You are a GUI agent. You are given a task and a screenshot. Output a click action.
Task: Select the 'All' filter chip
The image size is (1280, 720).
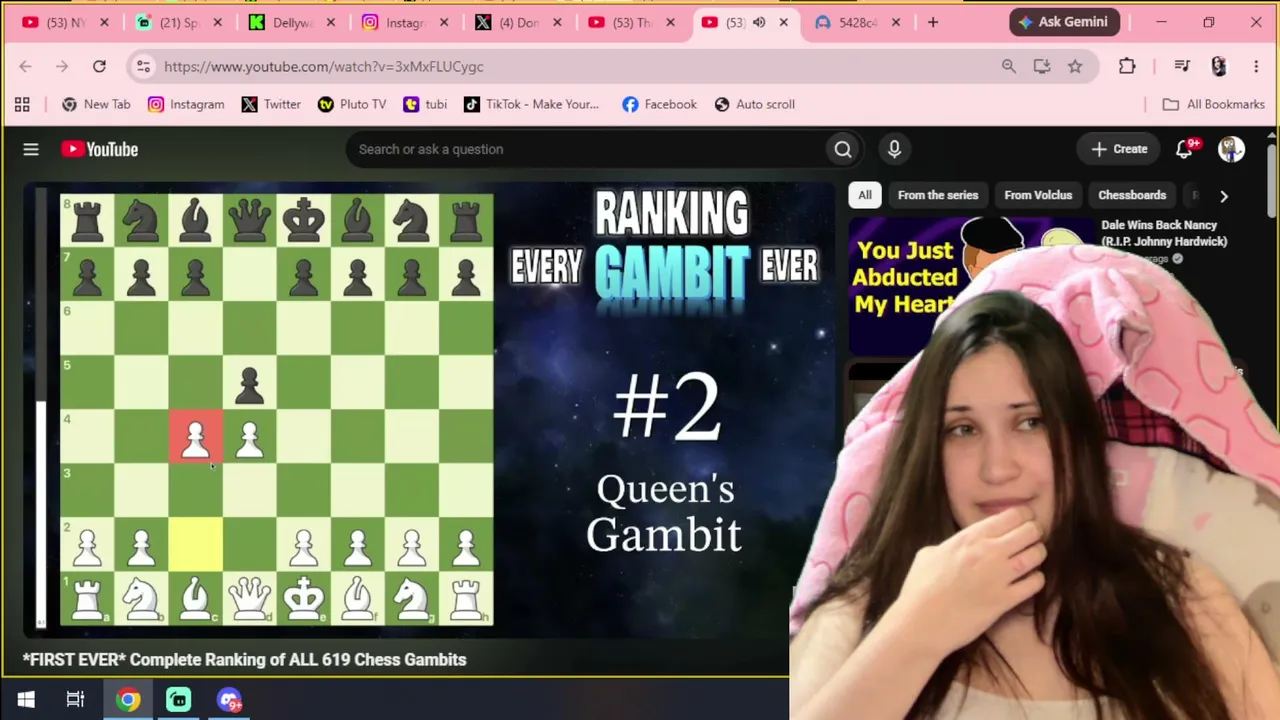865,195
